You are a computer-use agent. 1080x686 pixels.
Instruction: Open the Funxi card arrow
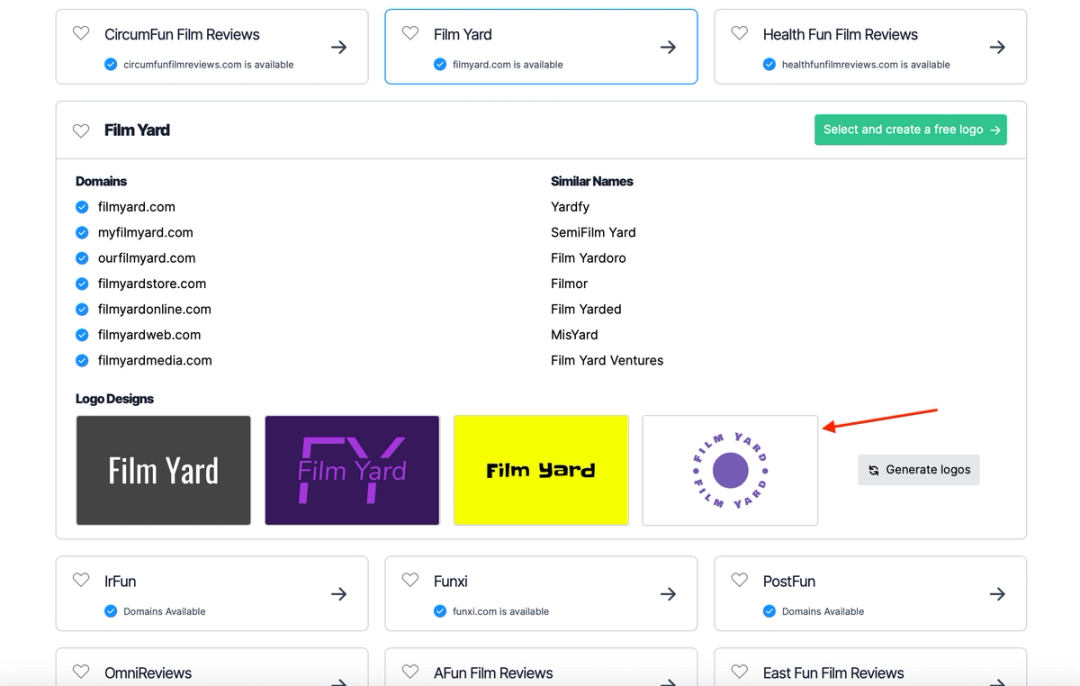[667, 594]
